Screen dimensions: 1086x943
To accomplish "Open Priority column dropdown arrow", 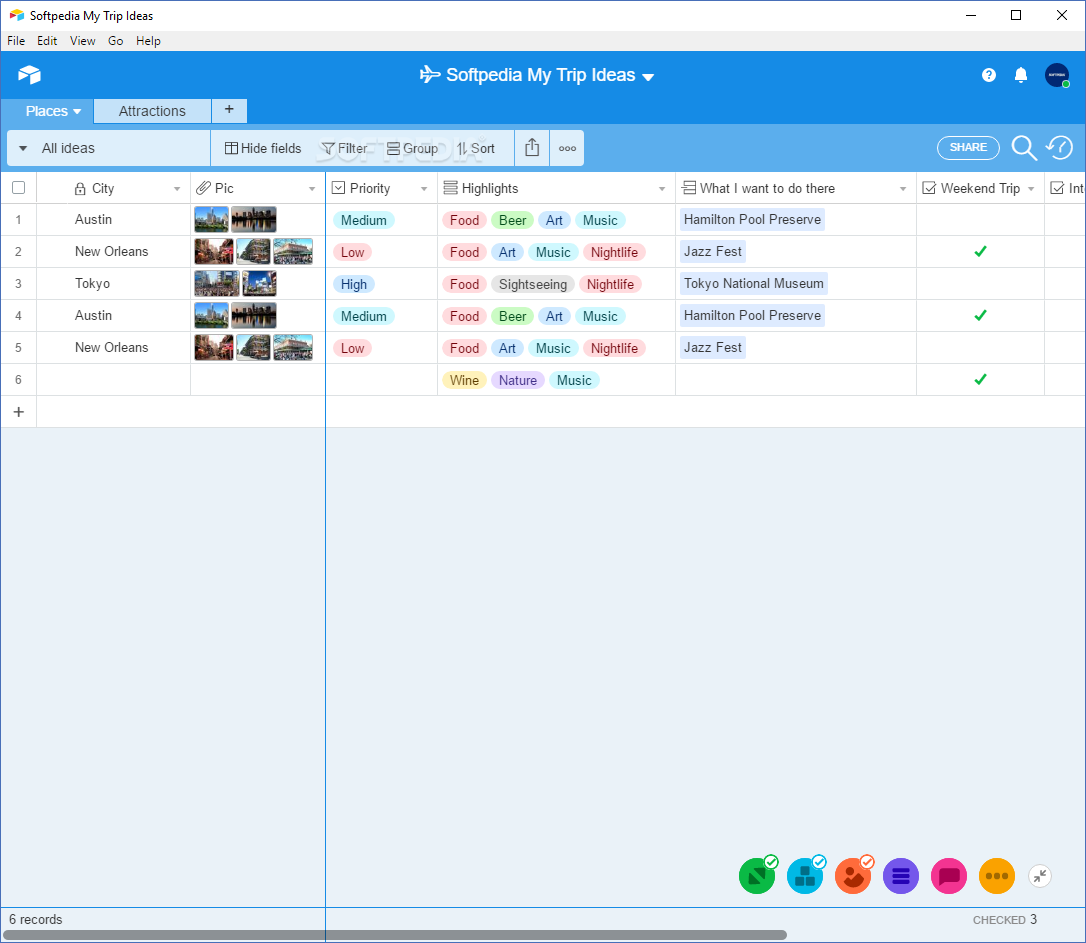I will pos(424,189).
